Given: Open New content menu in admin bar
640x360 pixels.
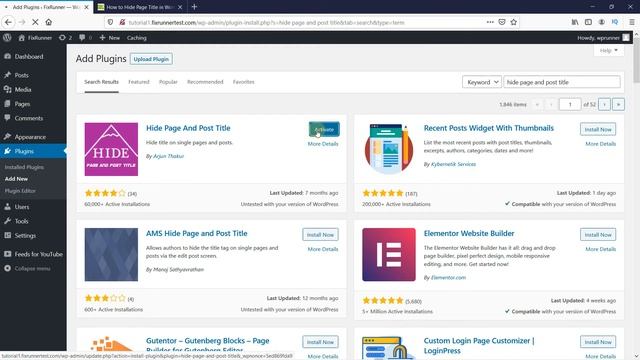Looking at the screenshot, I should (x=109, y=38).
